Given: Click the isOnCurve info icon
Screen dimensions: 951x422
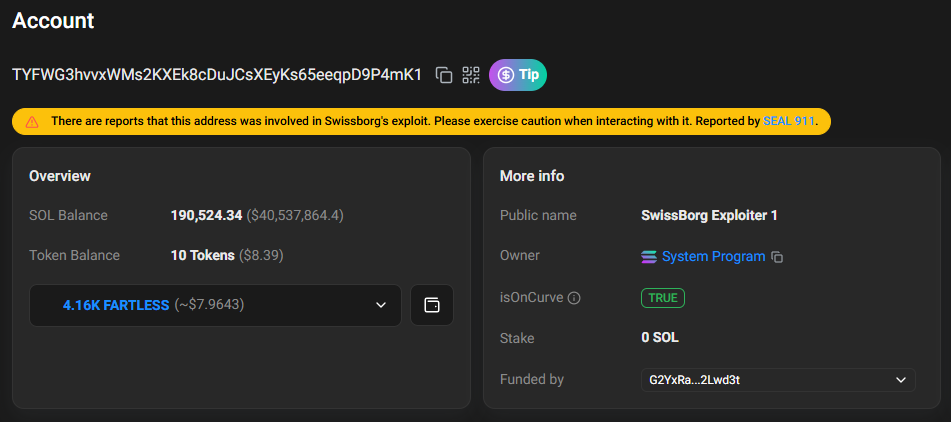Looking at the screenshot, I should click(x=574, y=298).
